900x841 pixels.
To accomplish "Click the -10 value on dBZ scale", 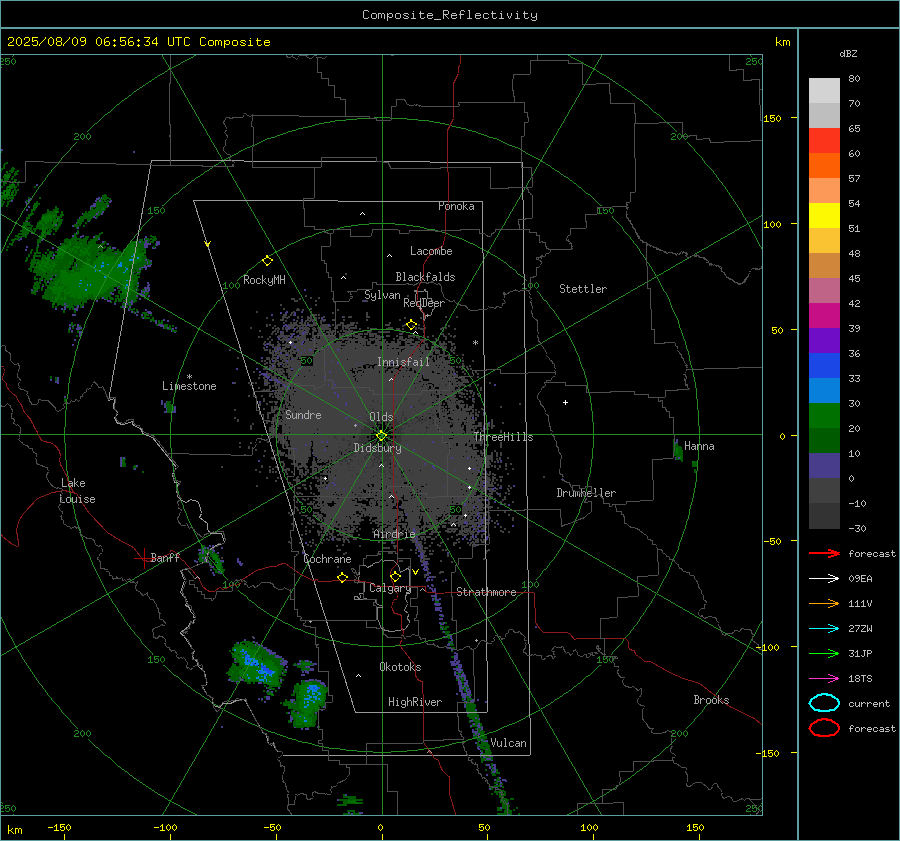I will pyautogui.click(x=857, y=503).
